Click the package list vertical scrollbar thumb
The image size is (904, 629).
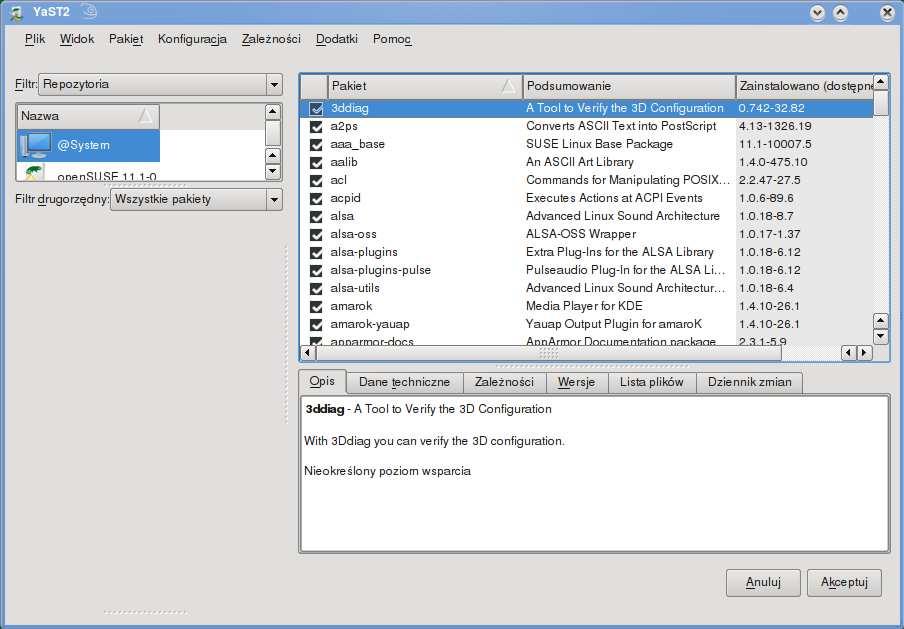pos(880,103)
